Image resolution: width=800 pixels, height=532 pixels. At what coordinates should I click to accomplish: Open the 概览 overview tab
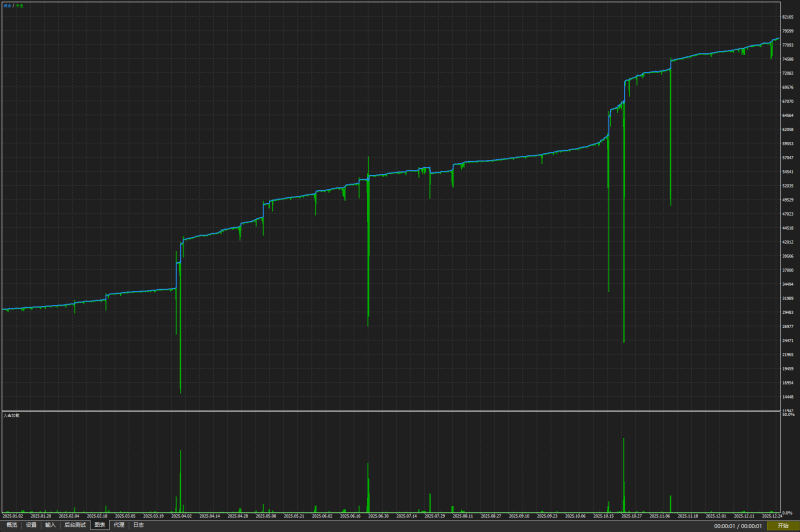pyautogui.click(x=12, y=525)
